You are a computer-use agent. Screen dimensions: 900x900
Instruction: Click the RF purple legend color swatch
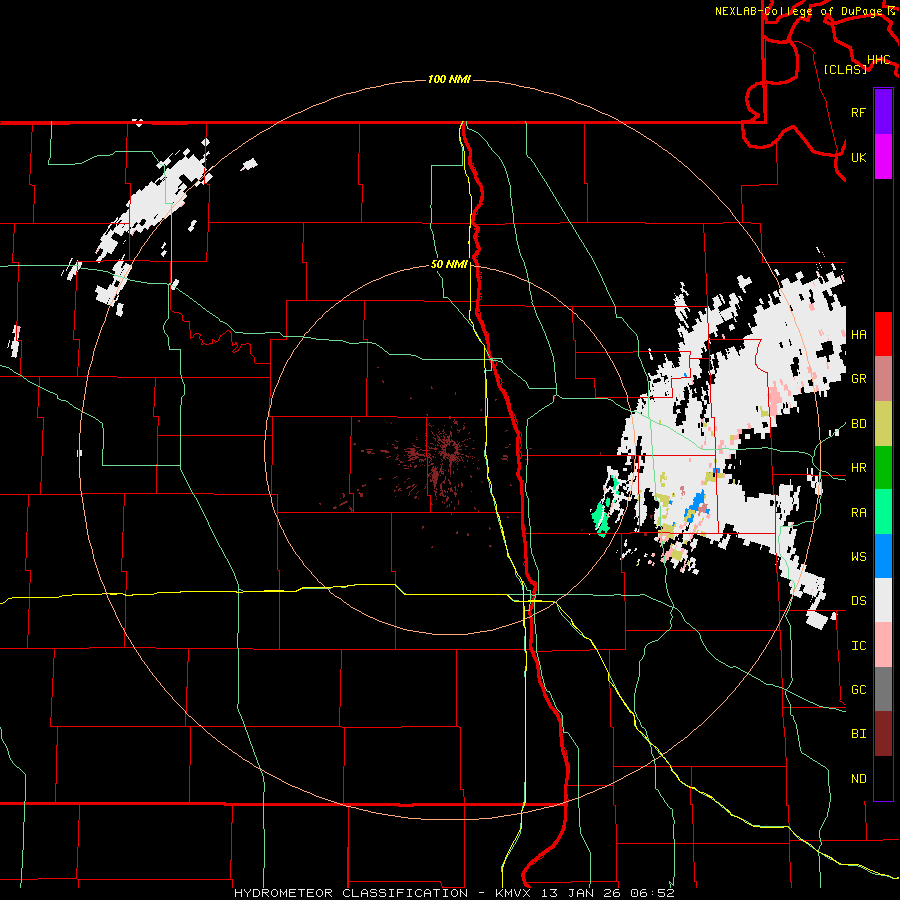(883, 112)
